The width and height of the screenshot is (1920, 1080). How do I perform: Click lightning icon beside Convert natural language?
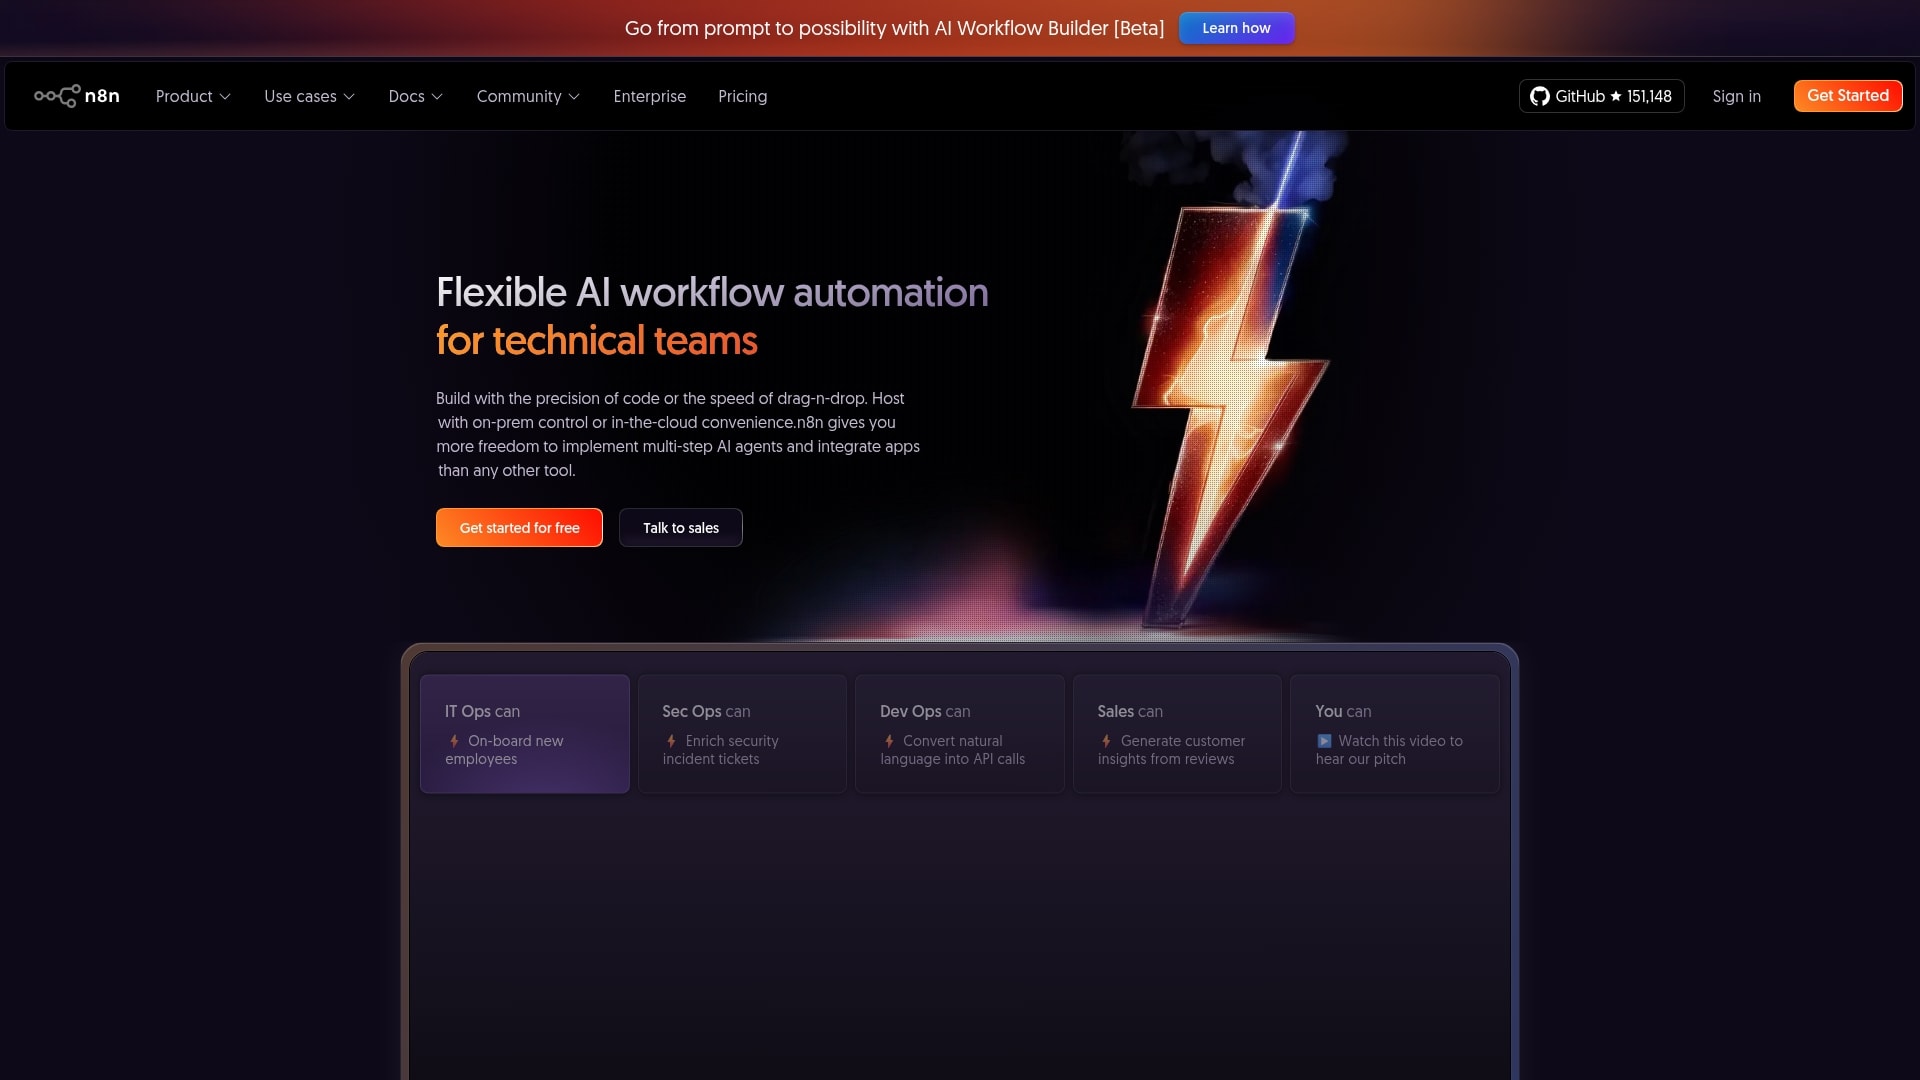point(889,741)
